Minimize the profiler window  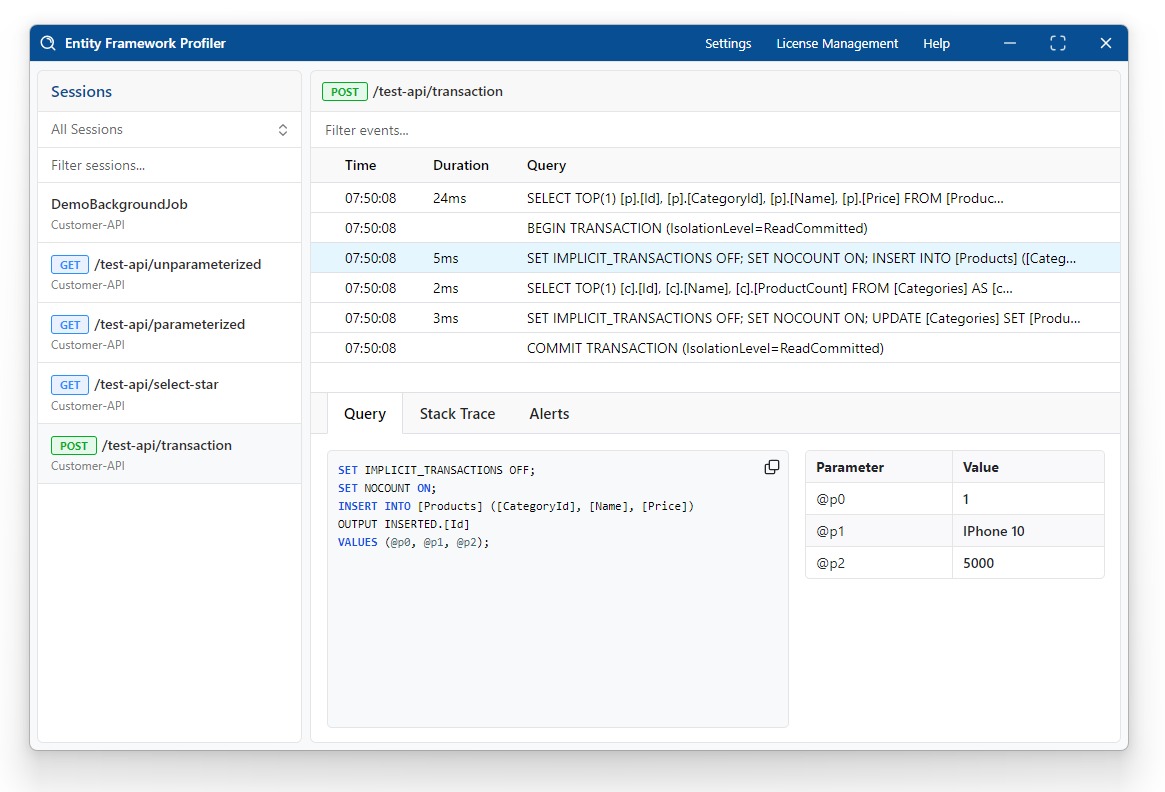(1010, 43)
